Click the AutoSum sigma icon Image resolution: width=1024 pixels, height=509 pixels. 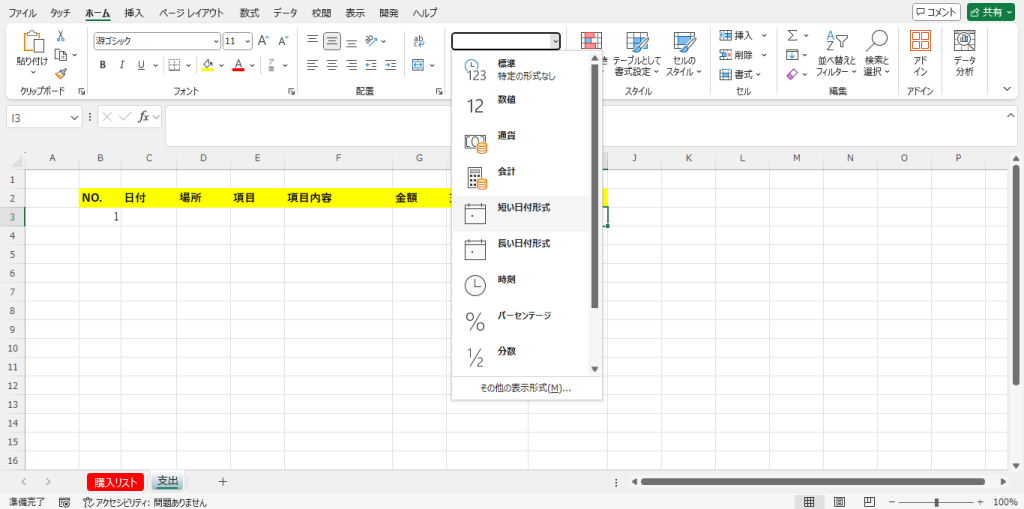coord(791,35)
